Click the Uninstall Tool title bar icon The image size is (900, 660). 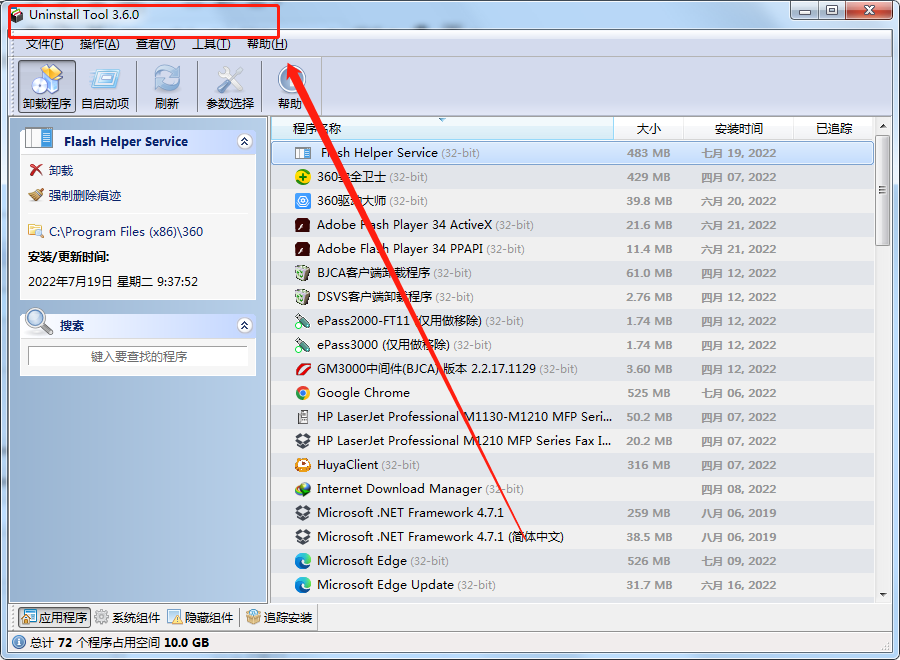coord(17,15)
